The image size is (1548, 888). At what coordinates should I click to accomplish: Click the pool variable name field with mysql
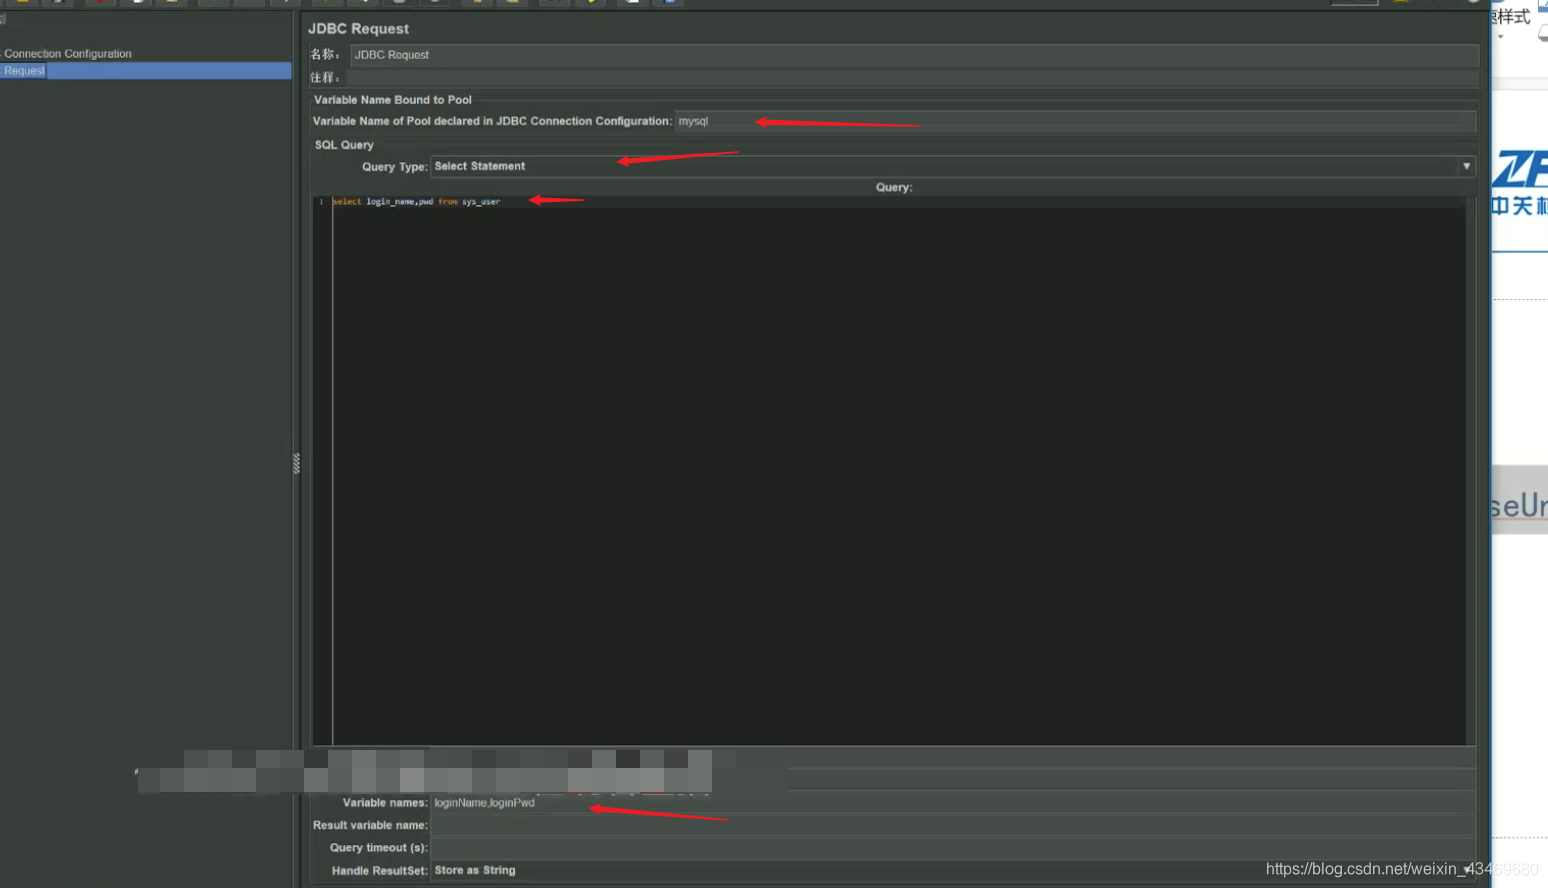tap(1075, 121)
